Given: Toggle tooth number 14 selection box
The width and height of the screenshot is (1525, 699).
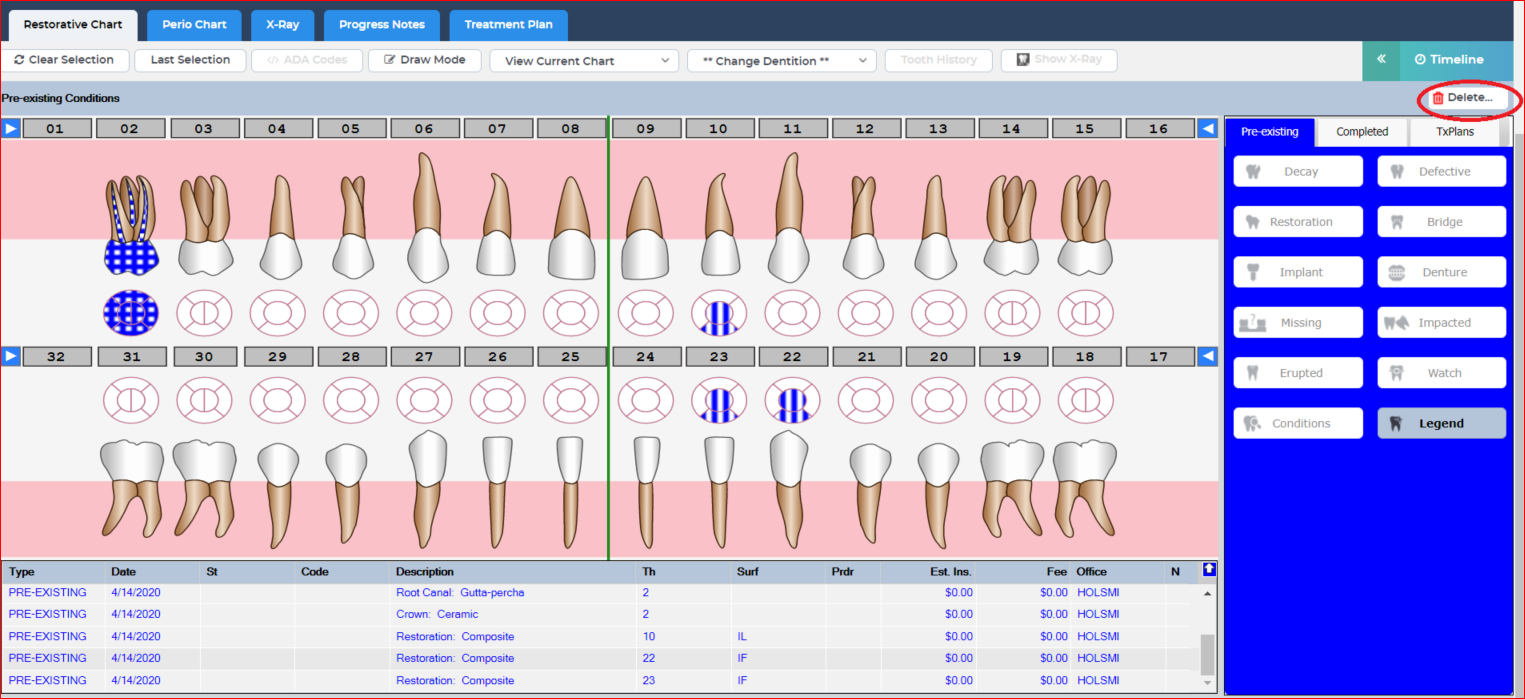Looking at the screenshot, I should pyautogui.click(x=1011, y=129).
